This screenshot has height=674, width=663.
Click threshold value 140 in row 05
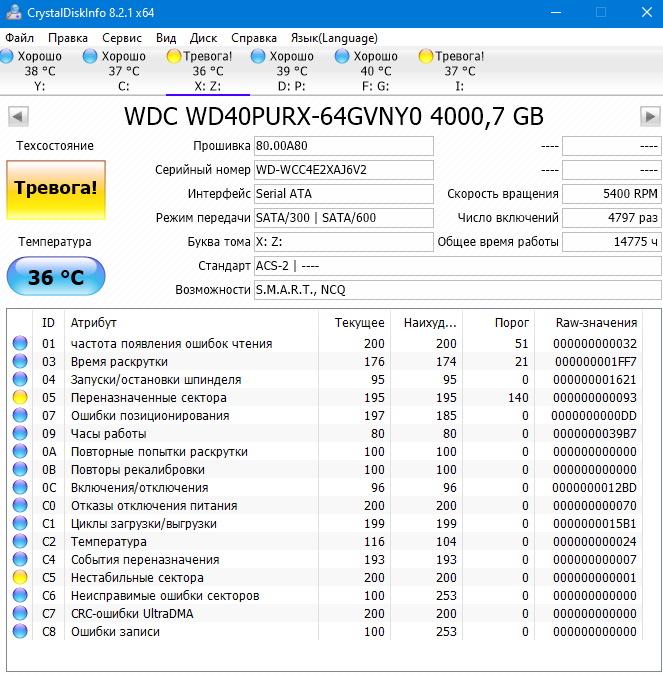(x=518, y=398)
